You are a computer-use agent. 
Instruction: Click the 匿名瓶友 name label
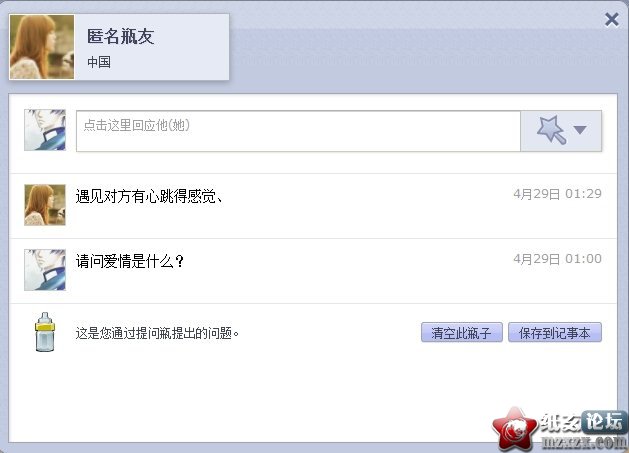point(121,37)
